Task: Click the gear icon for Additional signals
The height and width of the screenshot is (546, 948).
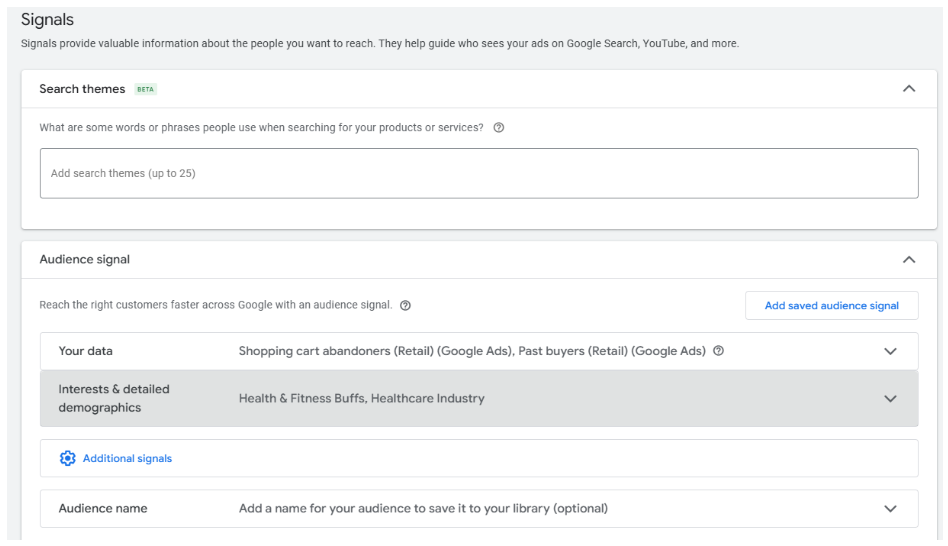Action: coord(67,458)
